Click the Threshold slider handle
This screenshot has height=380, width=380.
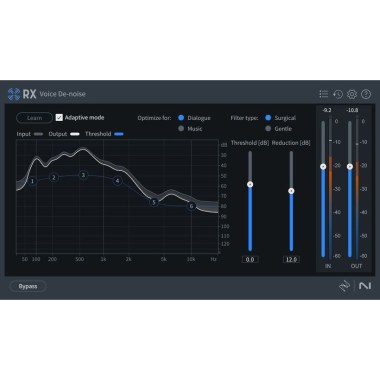point(250,184)
